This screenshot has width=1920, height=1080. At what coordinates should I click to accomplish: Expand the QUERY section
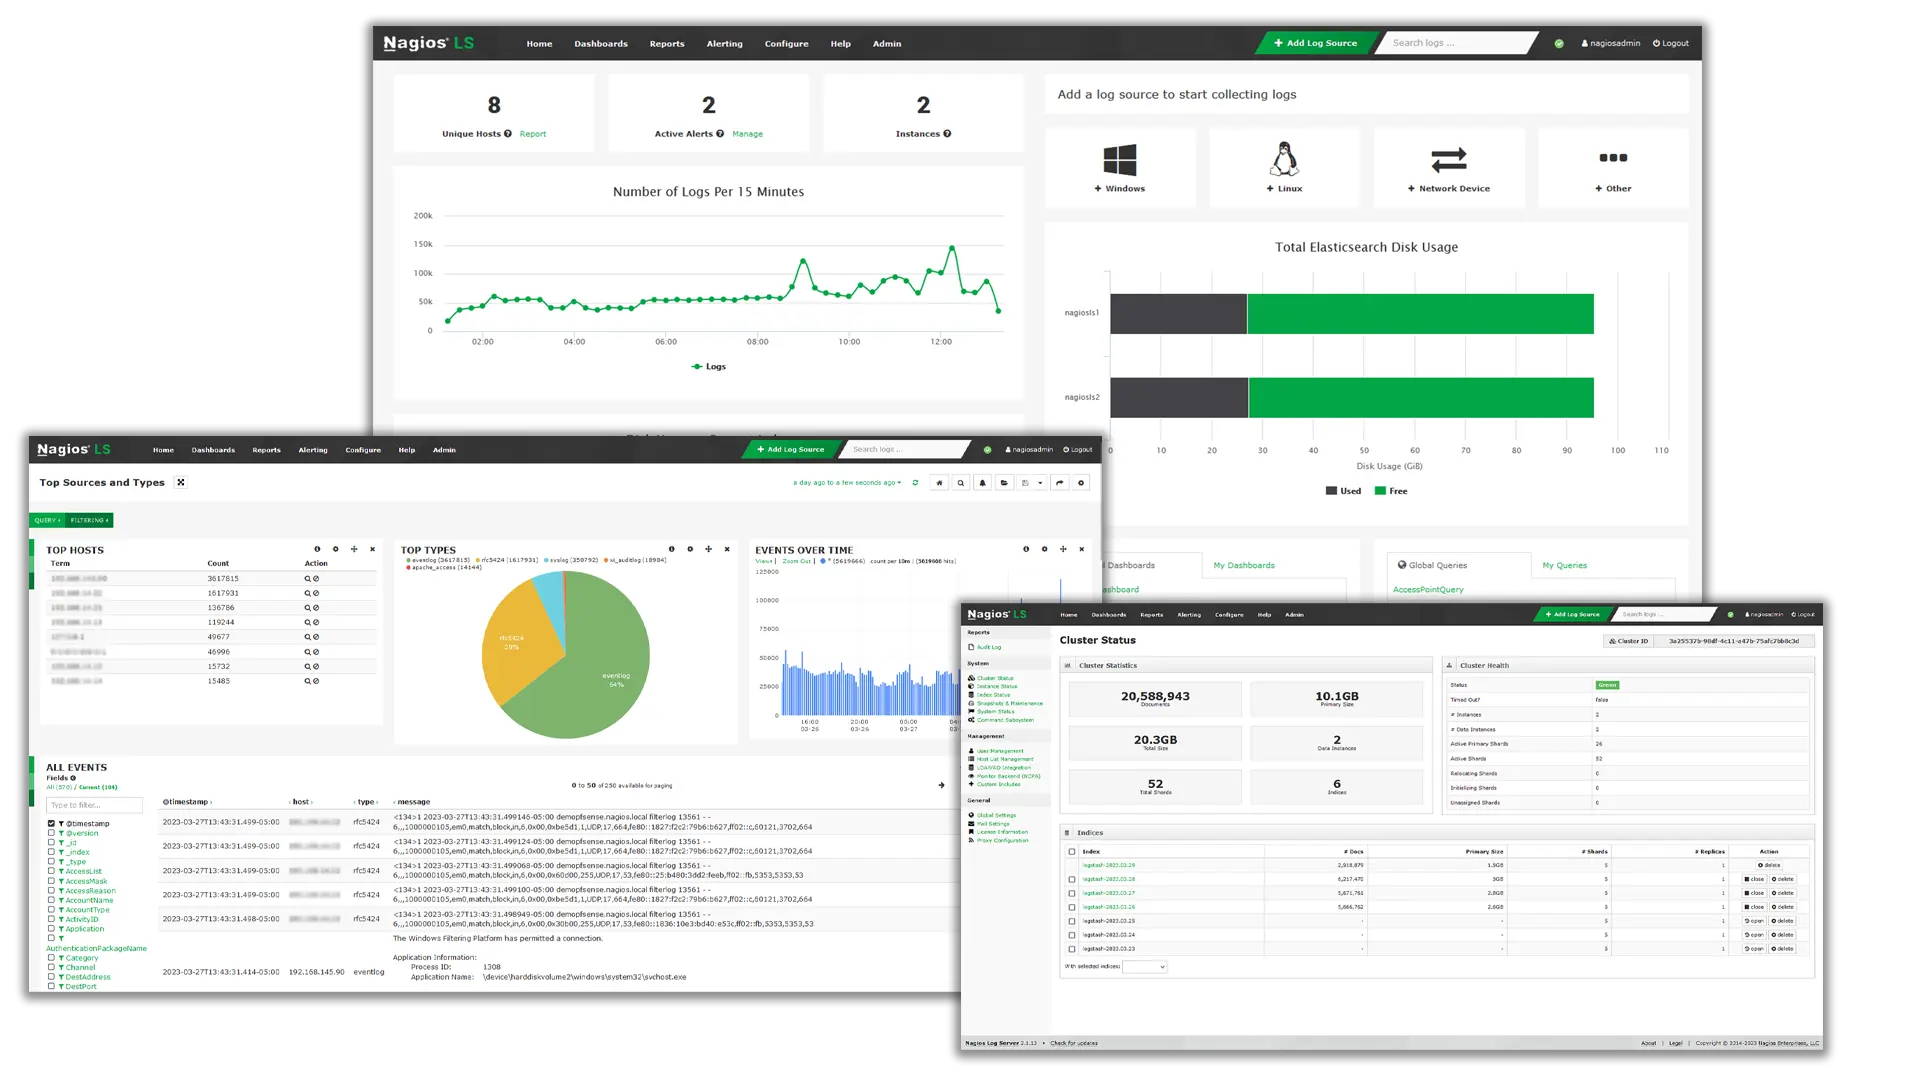pyautogui.click(x=47, y=520)
